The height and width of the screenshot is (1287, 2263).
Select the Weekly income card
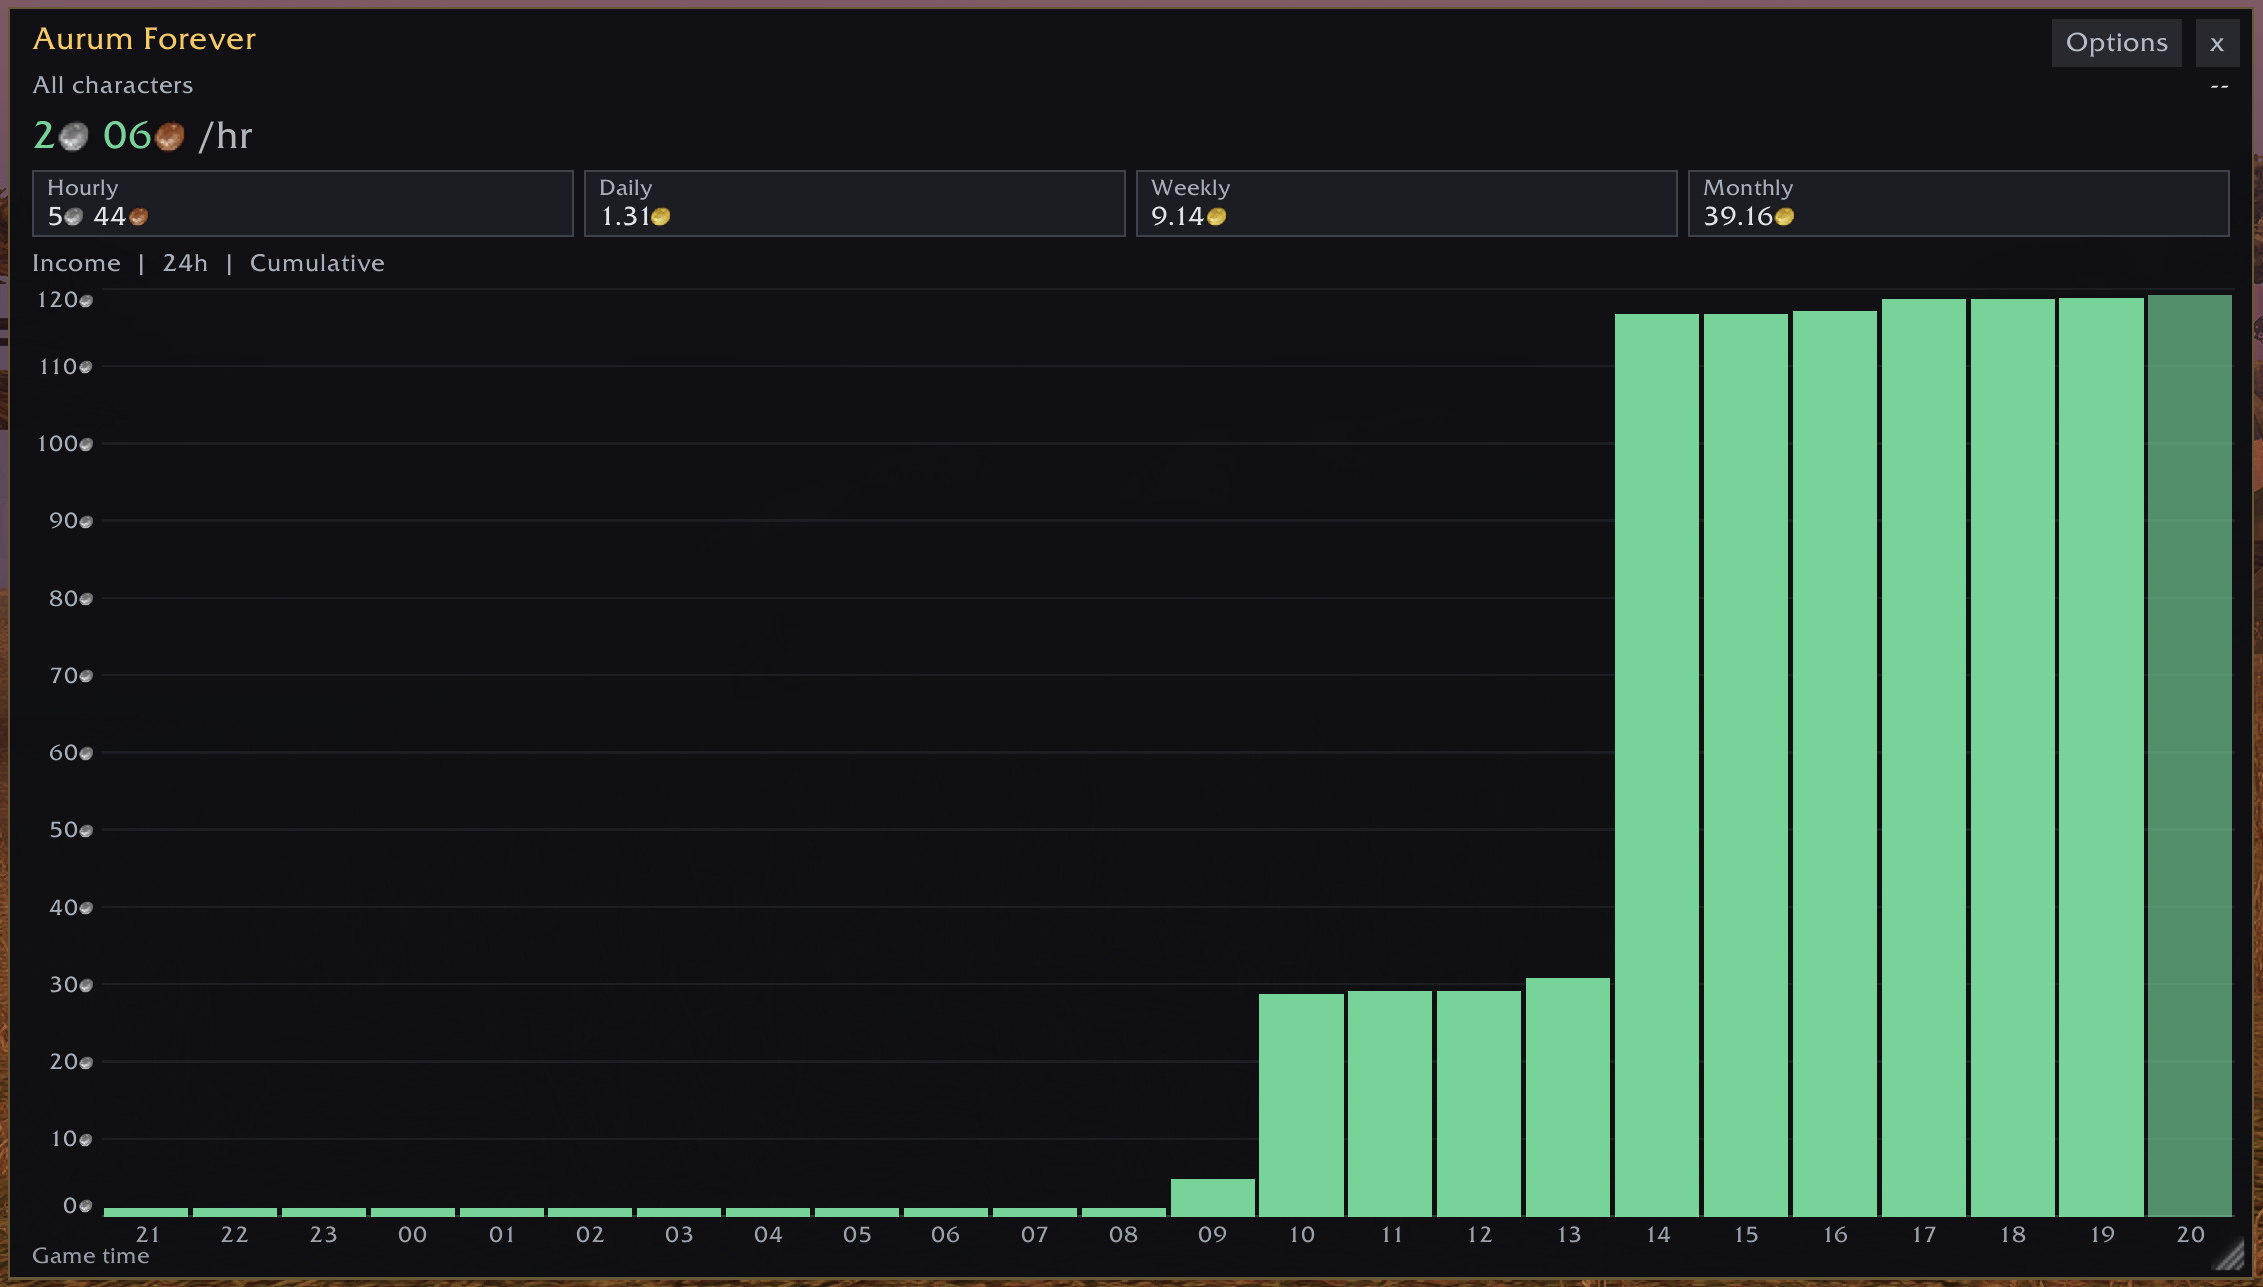(x=1407, y=203)
